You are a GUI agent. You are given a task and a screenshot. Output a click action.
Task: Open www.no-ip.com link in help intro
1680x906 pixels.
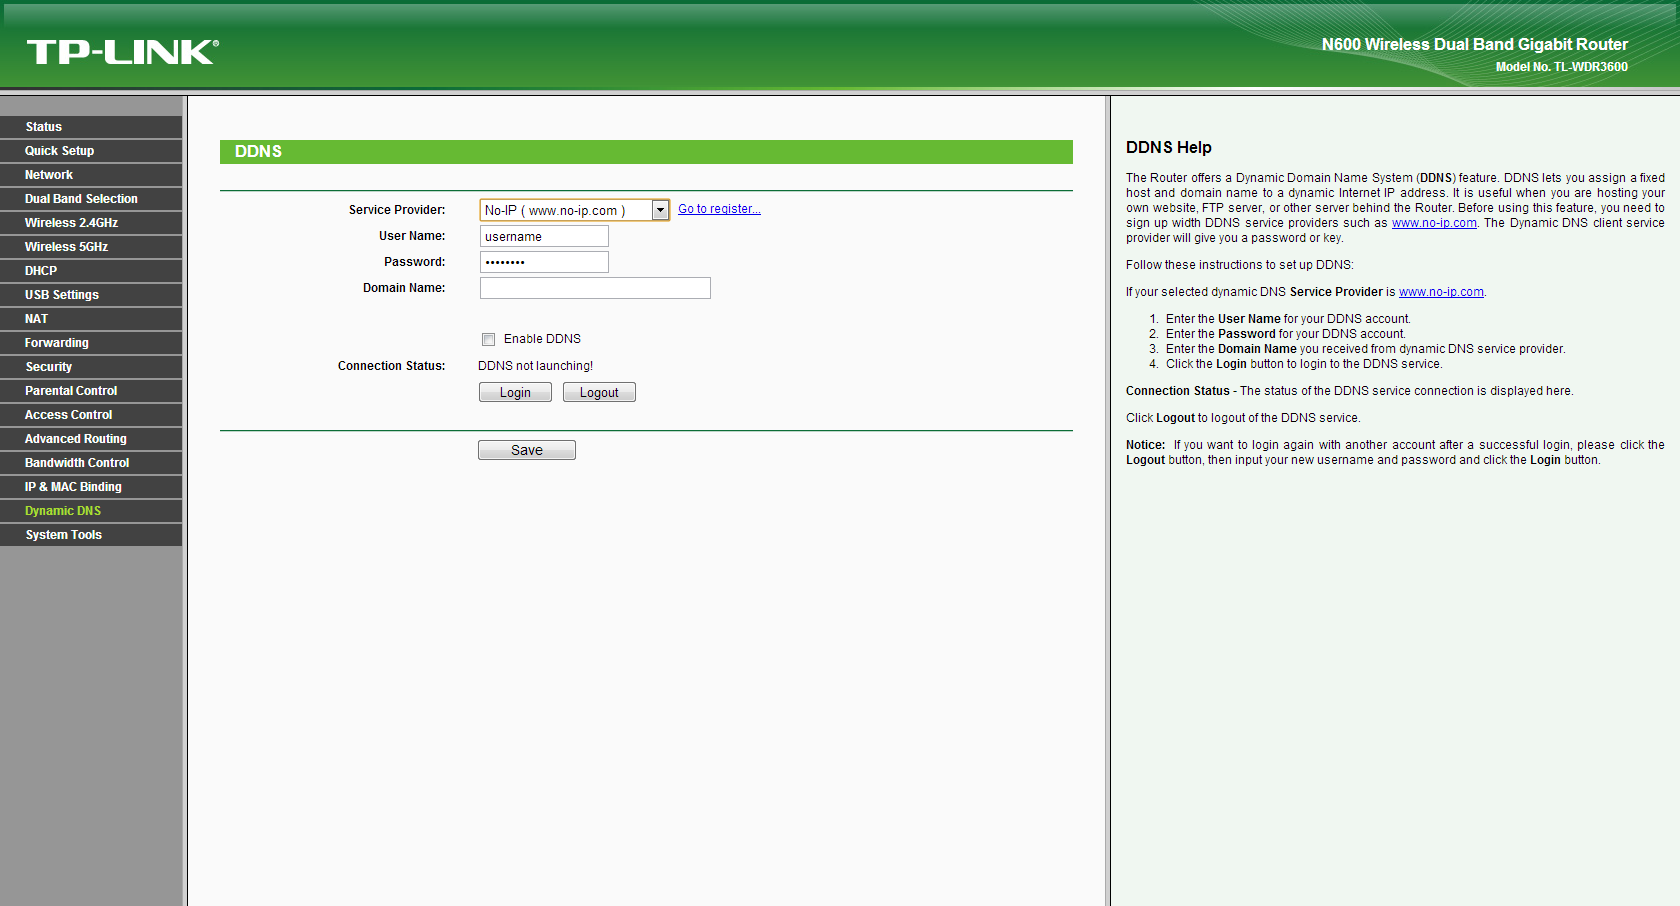1434,223
